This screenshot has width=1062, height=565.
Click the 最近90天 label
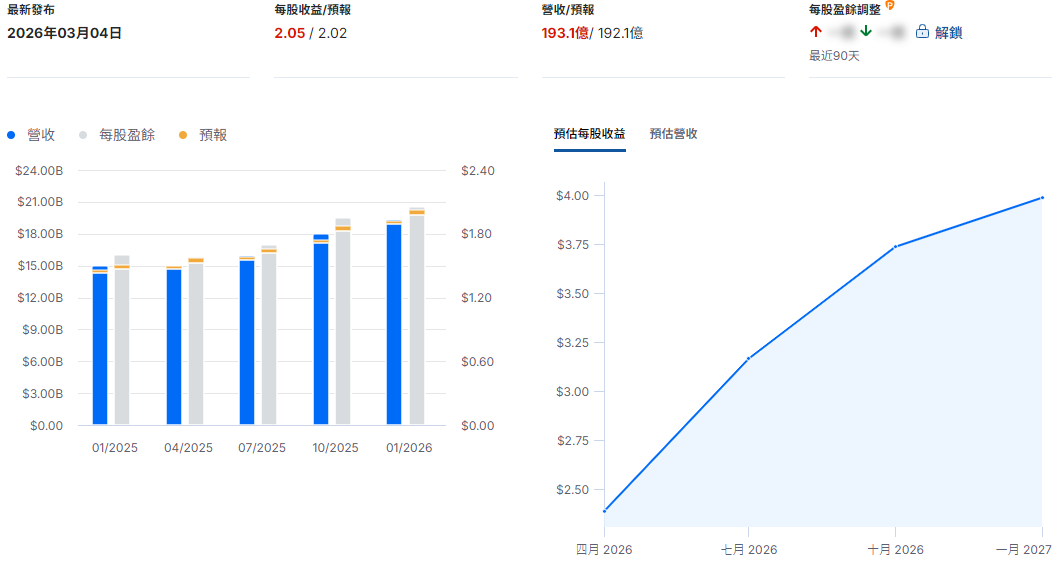(834, 56)
